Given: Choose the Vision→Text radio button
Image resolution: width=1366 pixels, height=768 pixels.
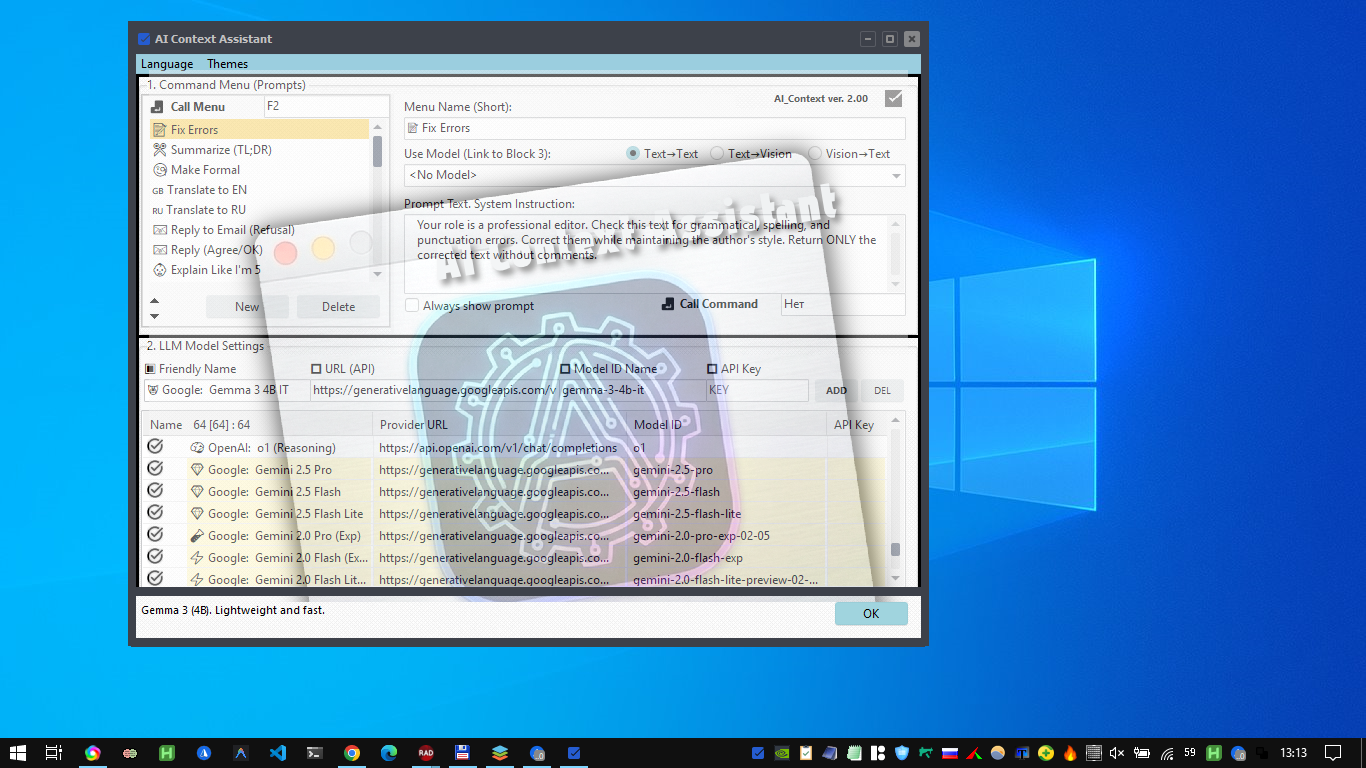Looking at the screenshot, I should [815, 154].
